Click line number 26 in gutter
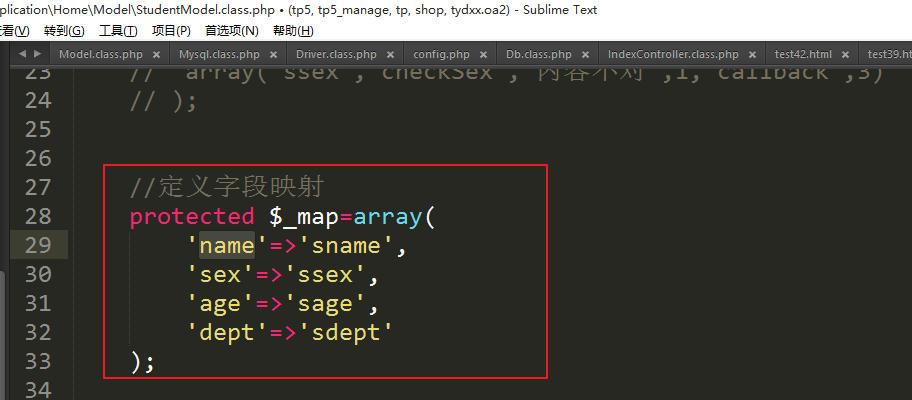 [x=38, y=159]
